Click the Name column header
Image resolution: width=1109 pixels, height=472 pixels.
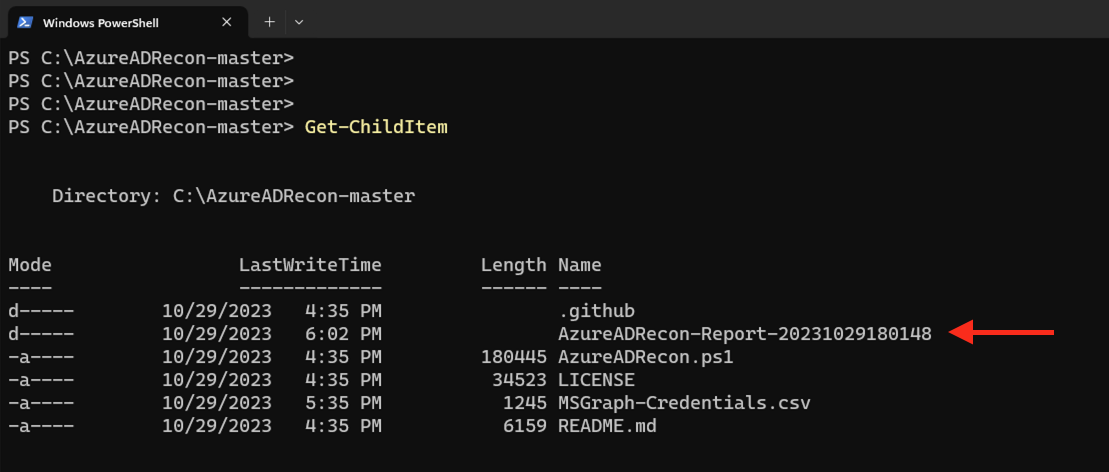tap(579, 265)
